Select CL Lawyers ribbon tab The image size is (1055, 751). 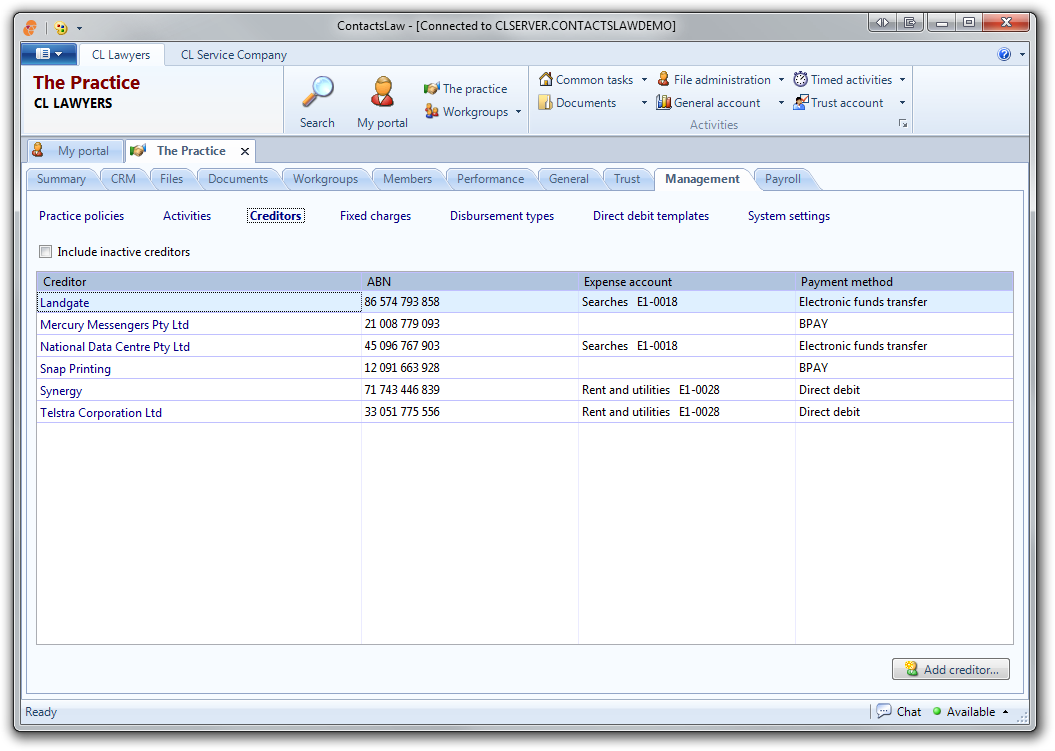click(121, 55)
